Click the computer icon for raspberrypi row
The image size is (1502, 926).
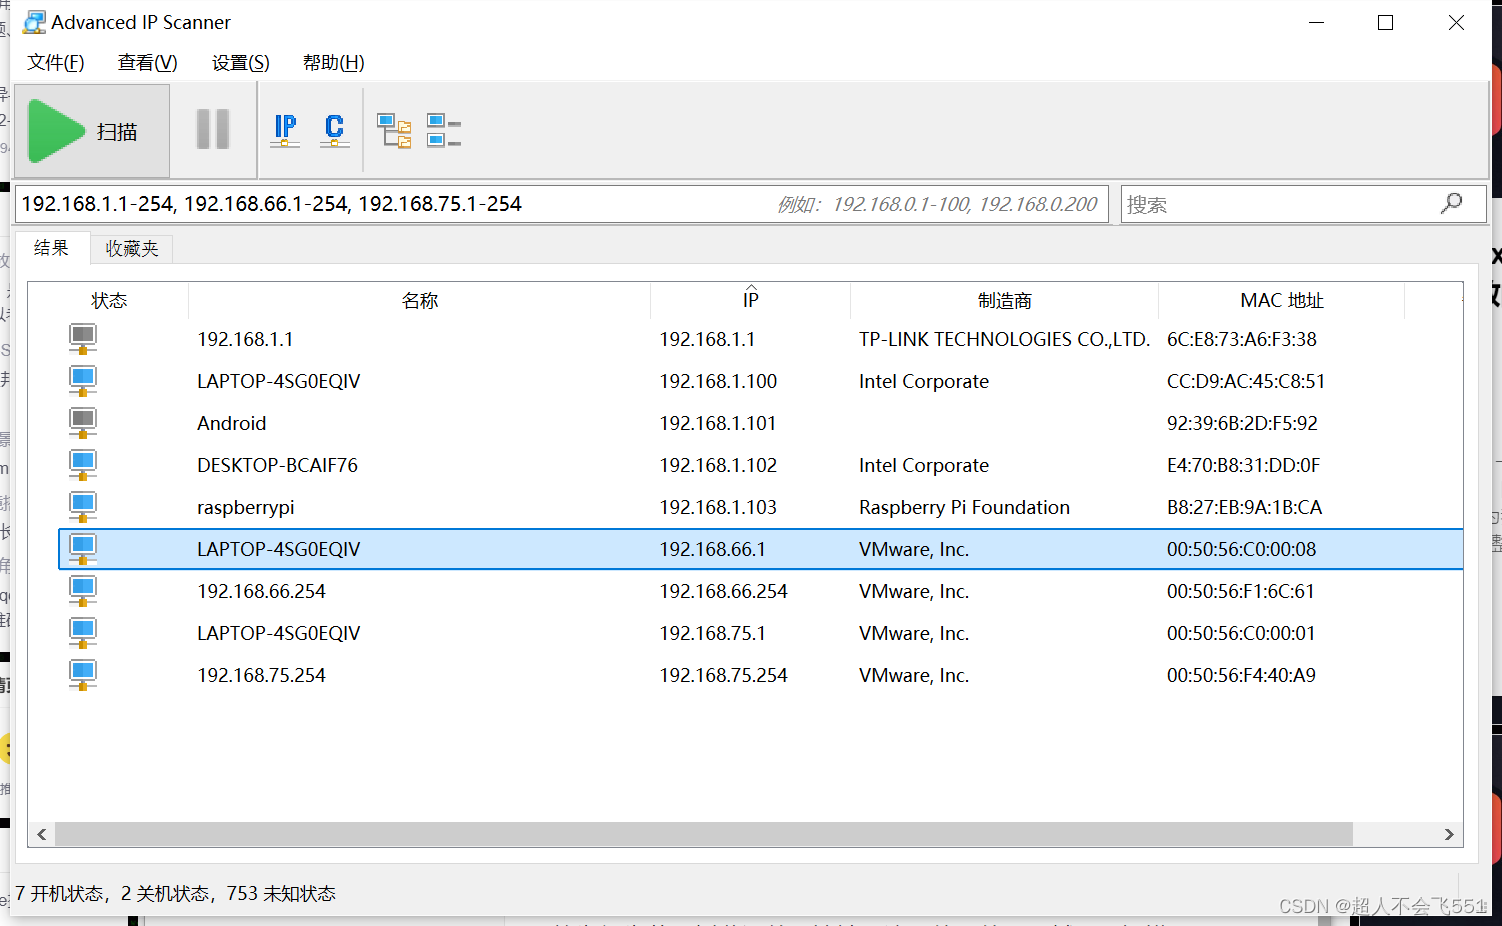[83, 507]
